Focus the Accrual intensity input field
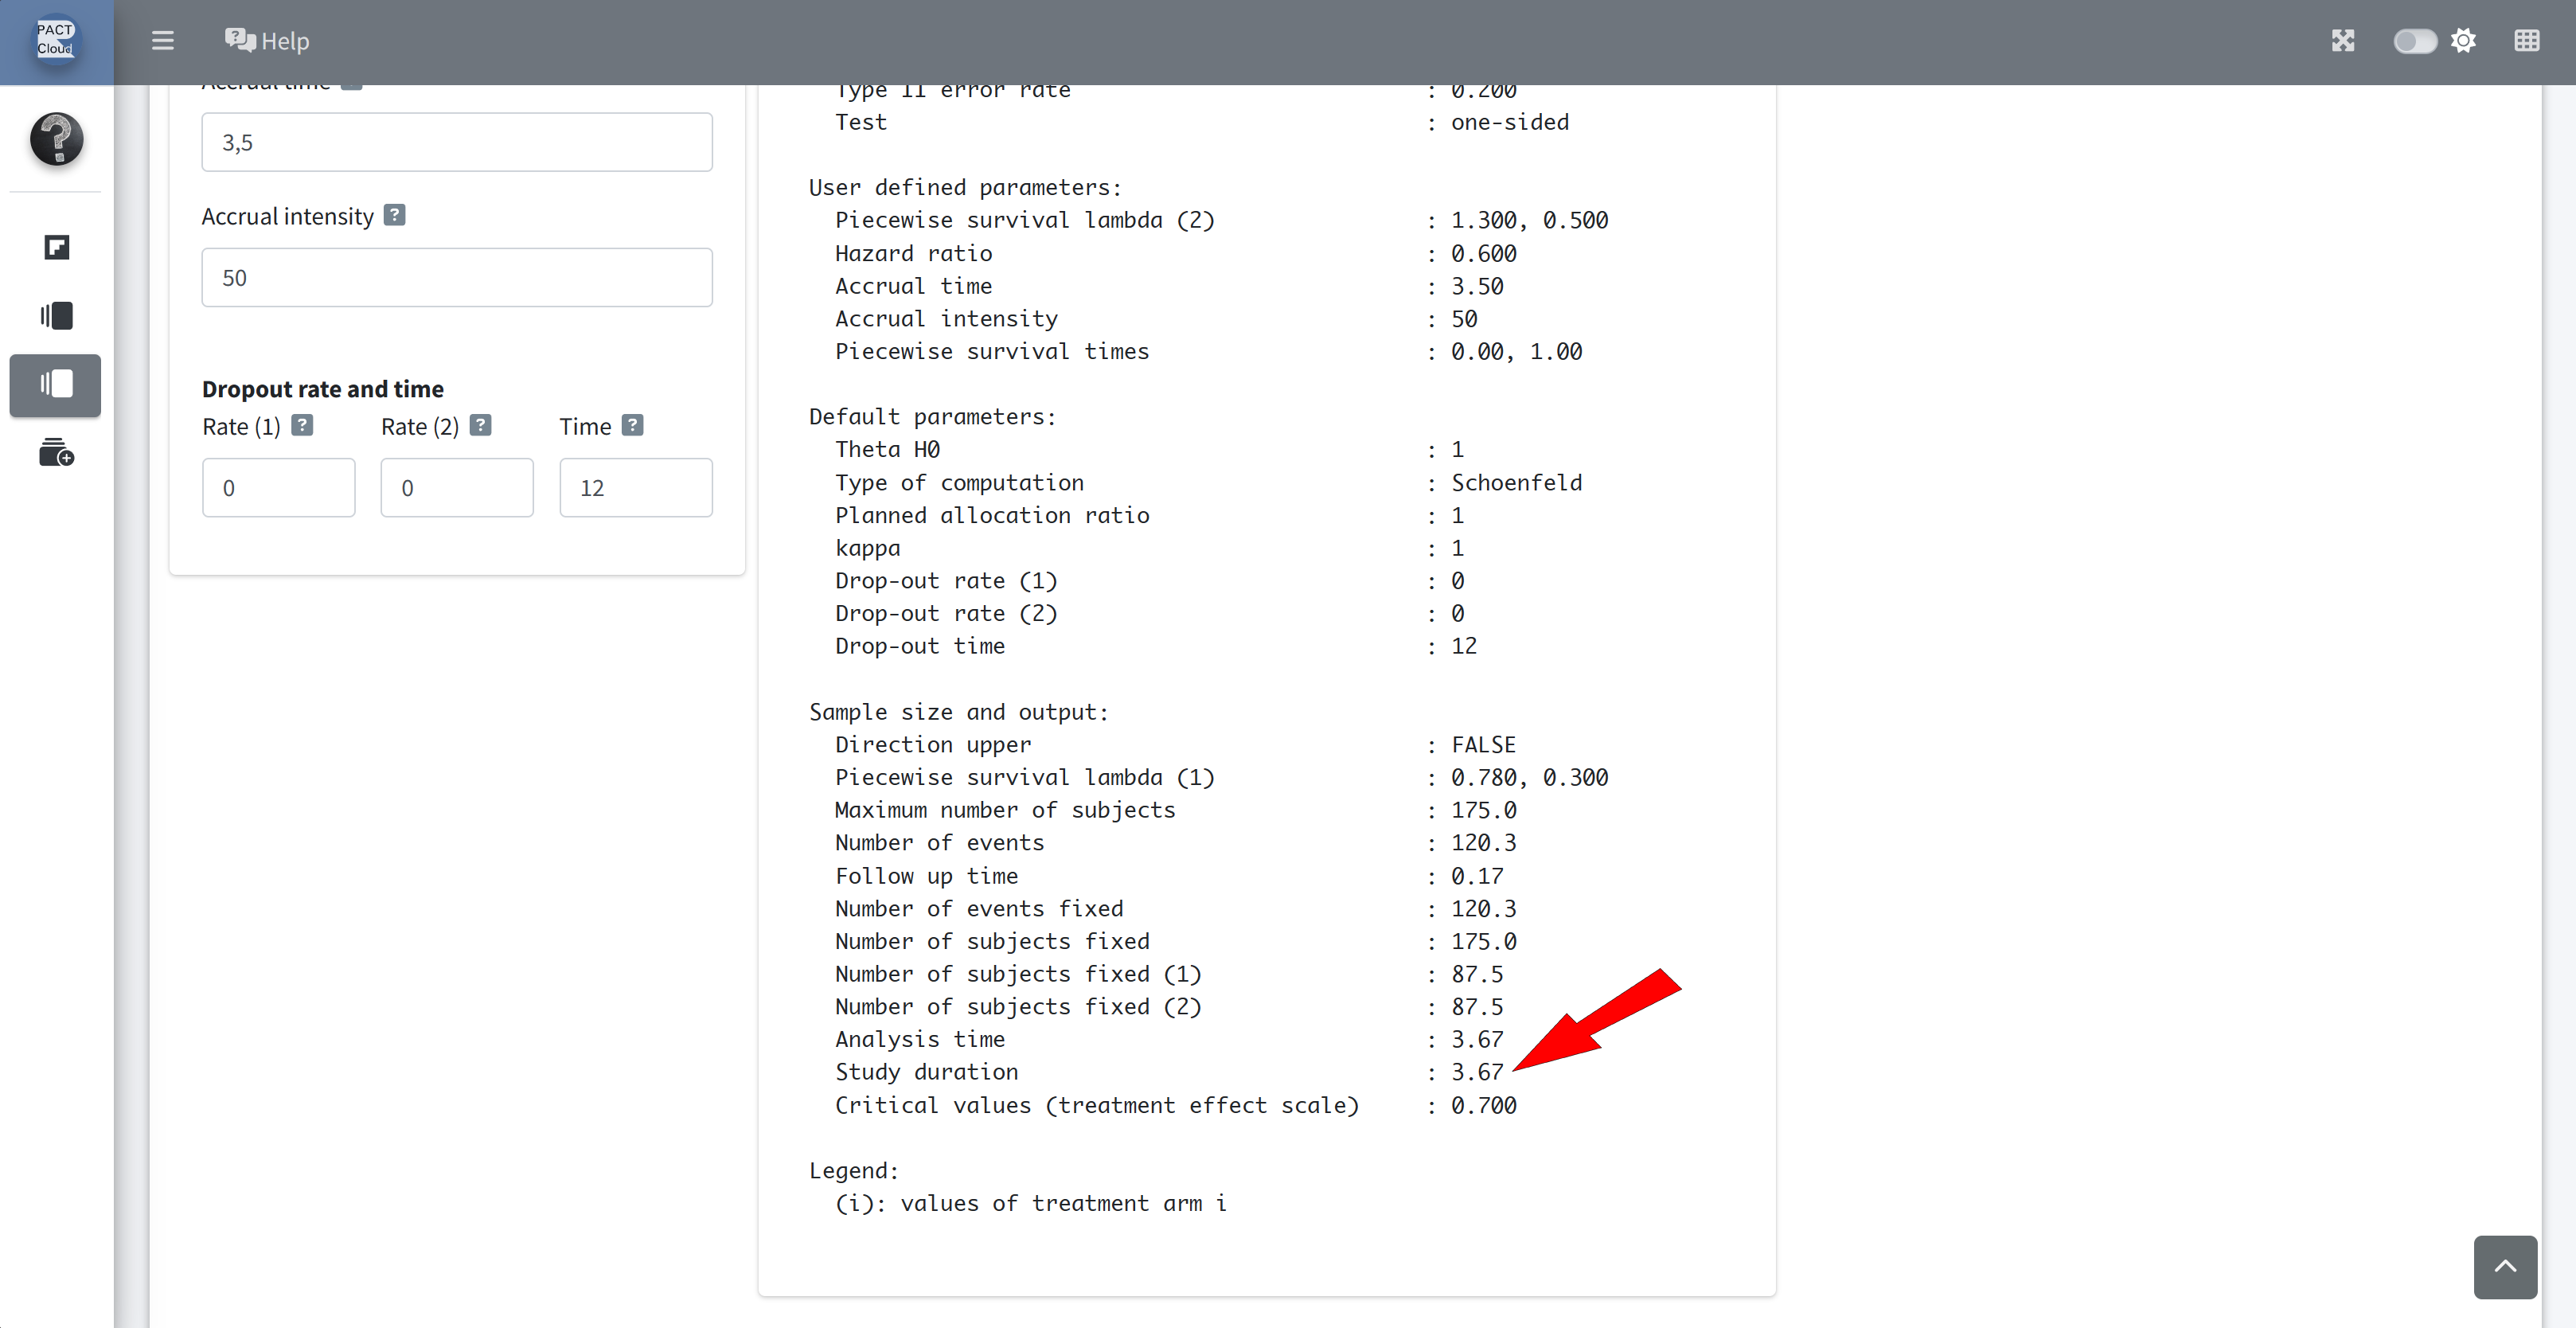 coord(457,277)
